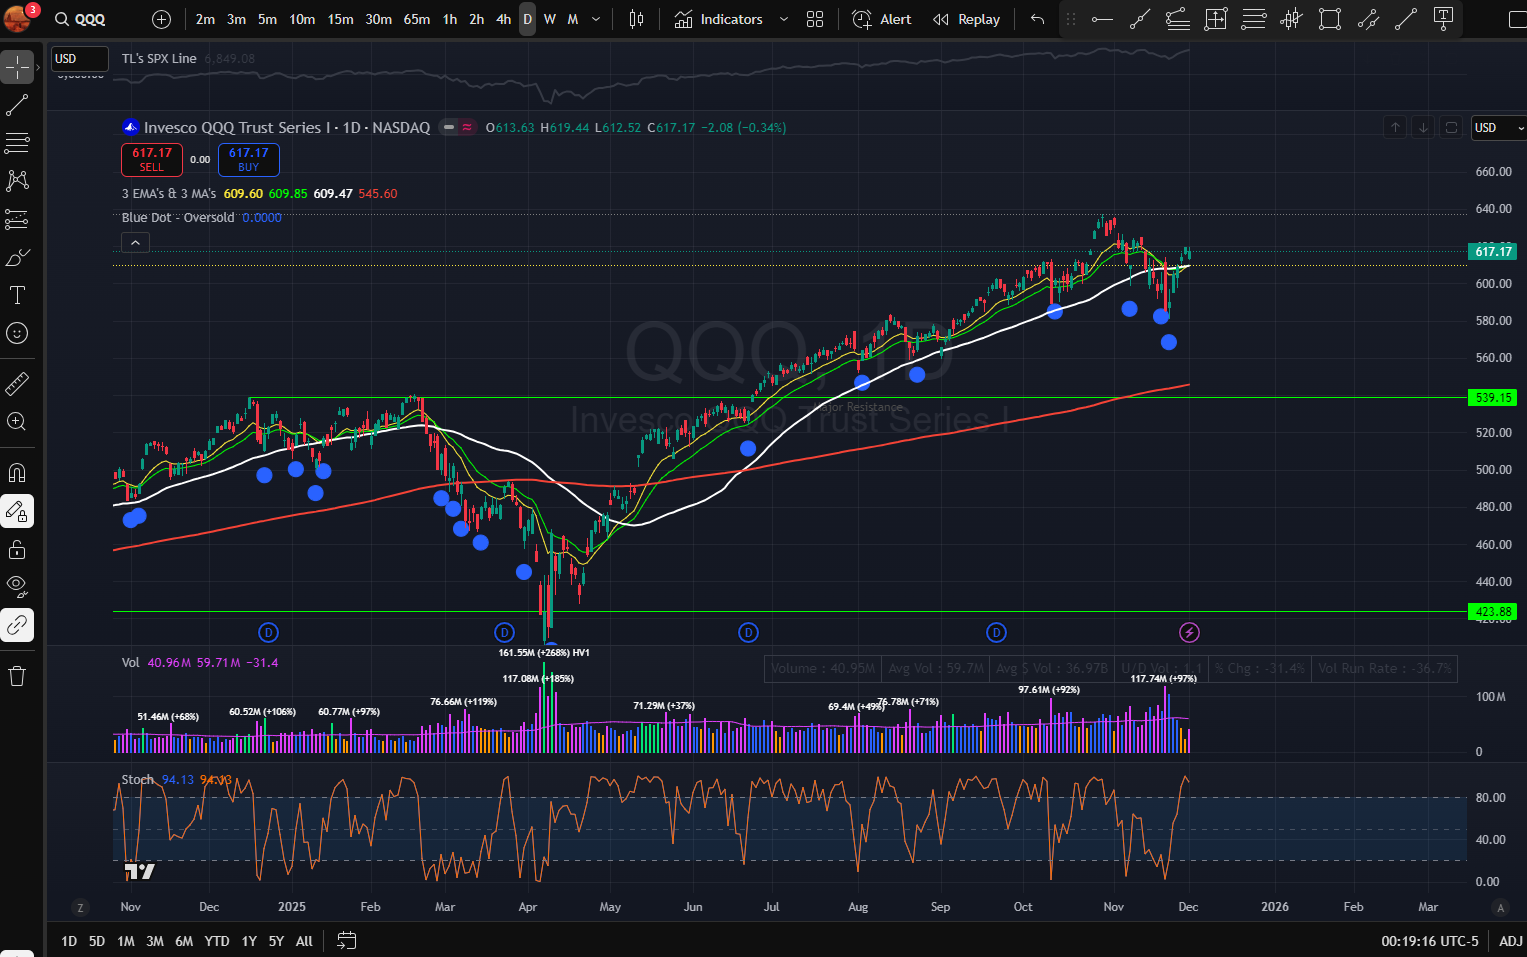
Task: Expand the favorite indicators dropdown arrow
Action: pyautogui.click(x=783, y=19)
